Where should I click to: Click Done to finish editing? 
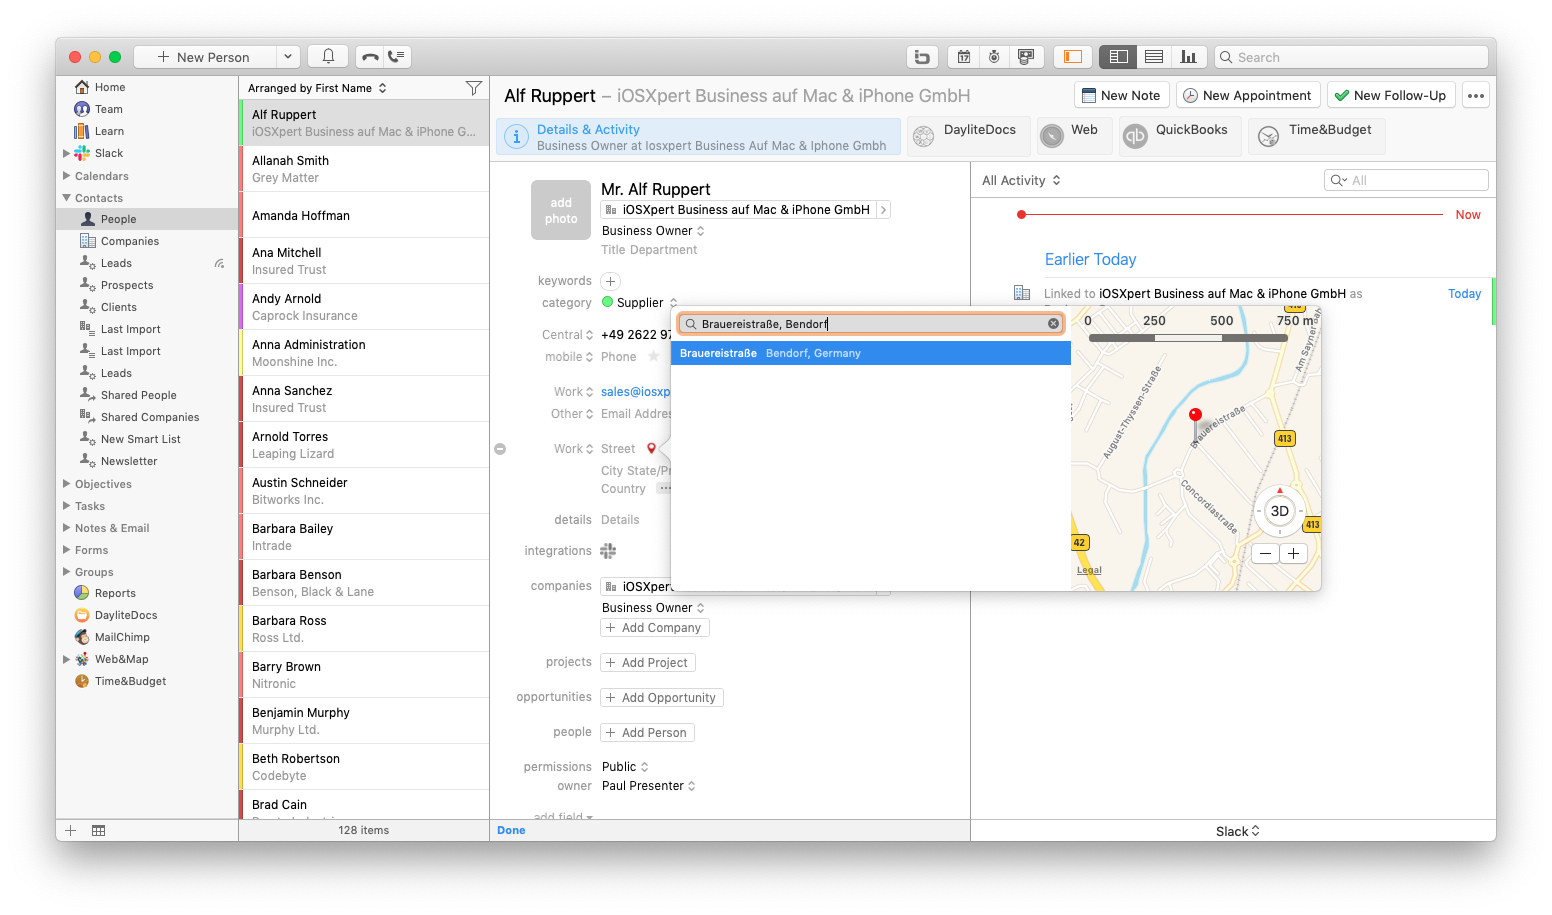[511, 830]
